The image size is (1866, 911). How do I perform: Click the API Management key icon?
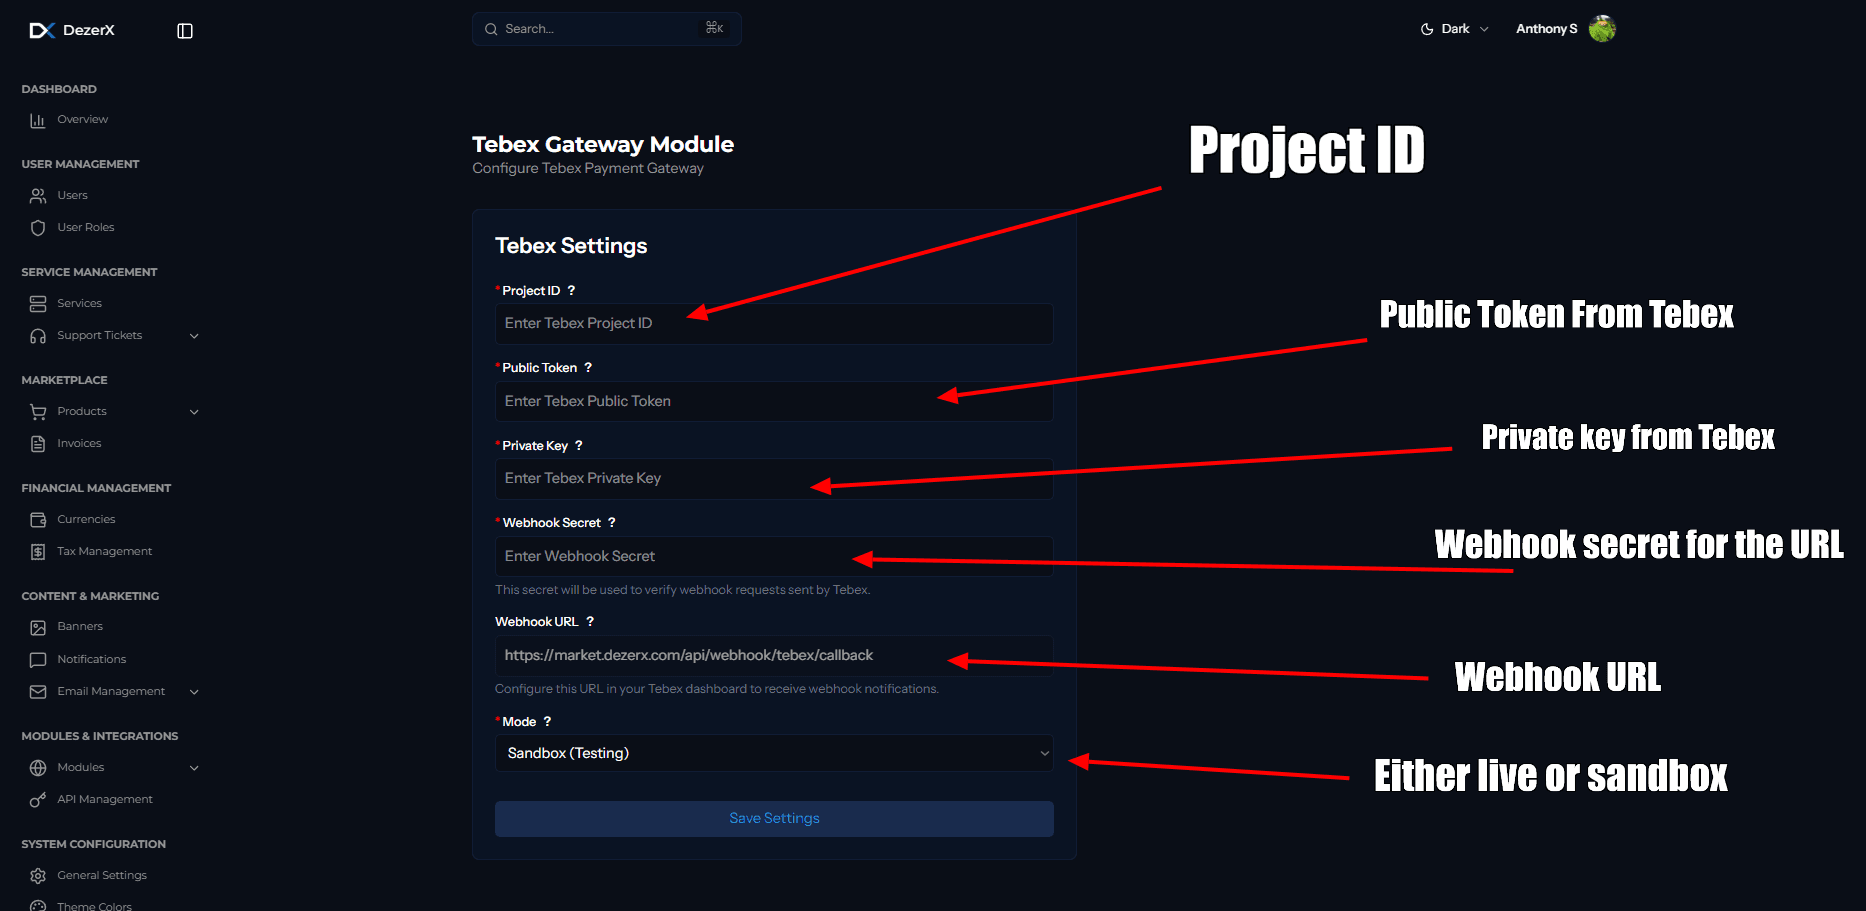pos(38,800)
